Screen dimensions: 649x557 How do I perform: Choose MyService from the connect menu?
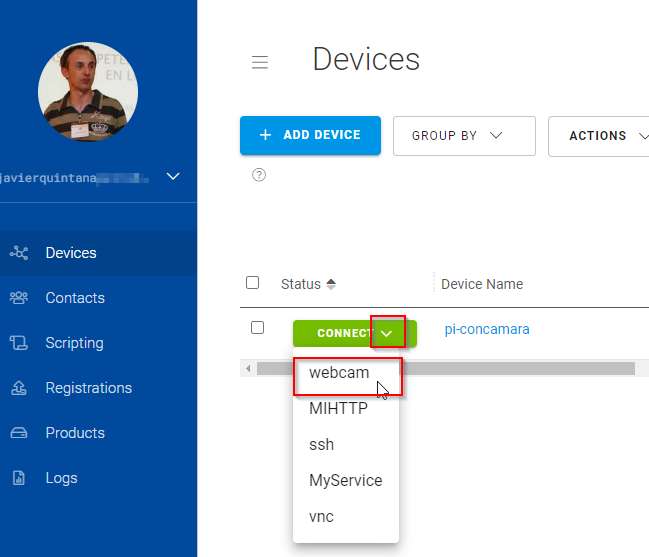coord(346,480)
